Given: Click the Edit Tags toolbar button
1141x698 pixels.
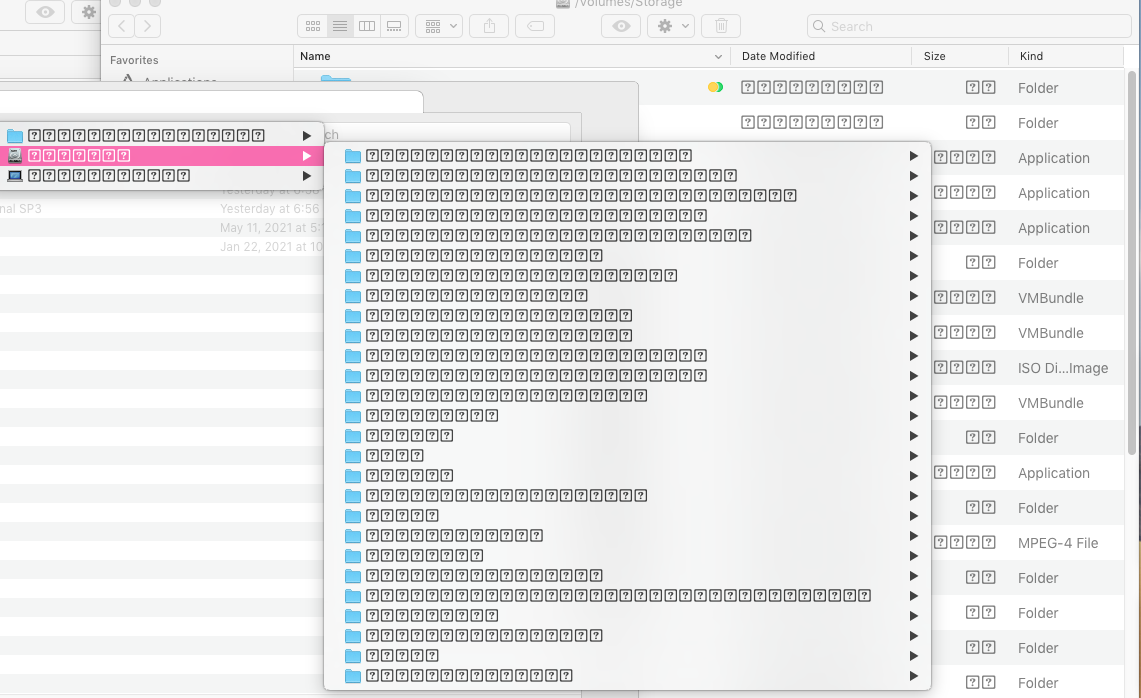Looking at the screenshot, I should click(535, 26).
